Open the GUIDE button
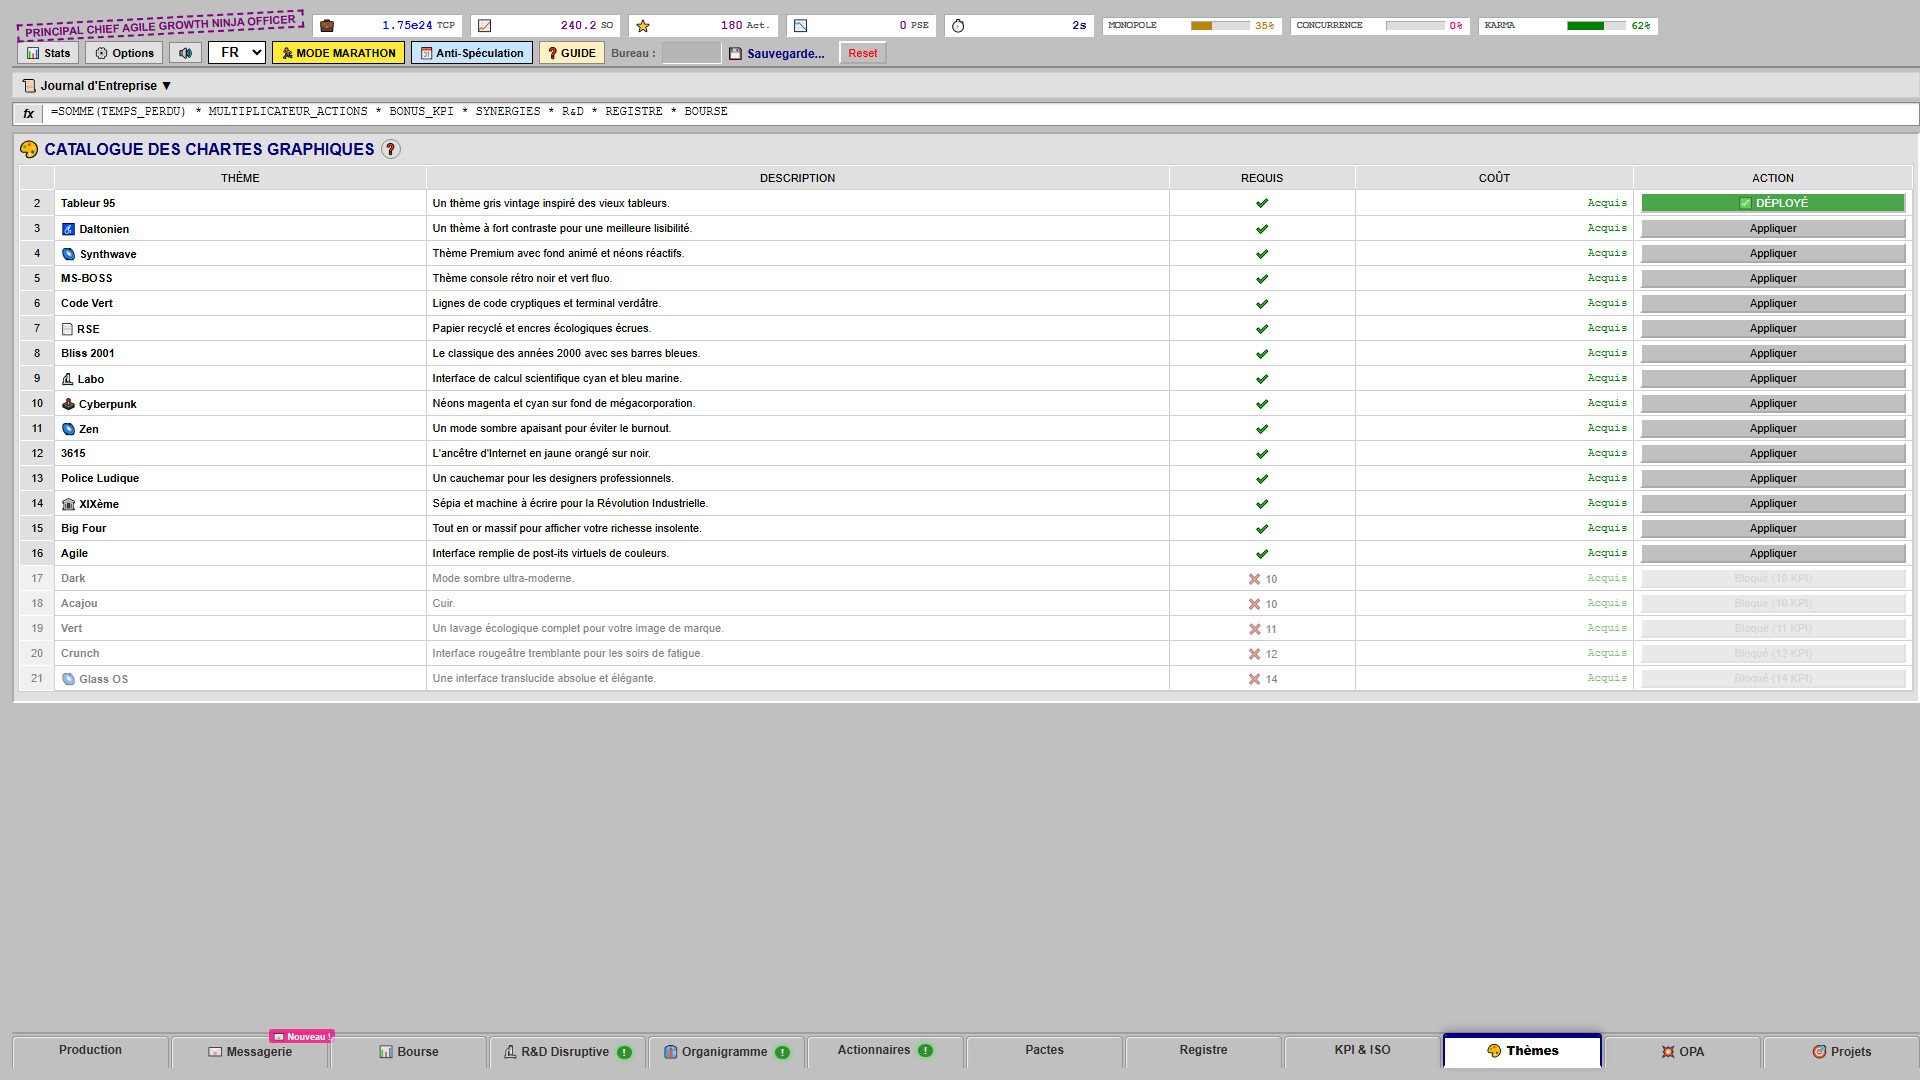Image resolution: width=1920 pixels, height=1080 pixels. pyautogui.click(x=571, y=53)
